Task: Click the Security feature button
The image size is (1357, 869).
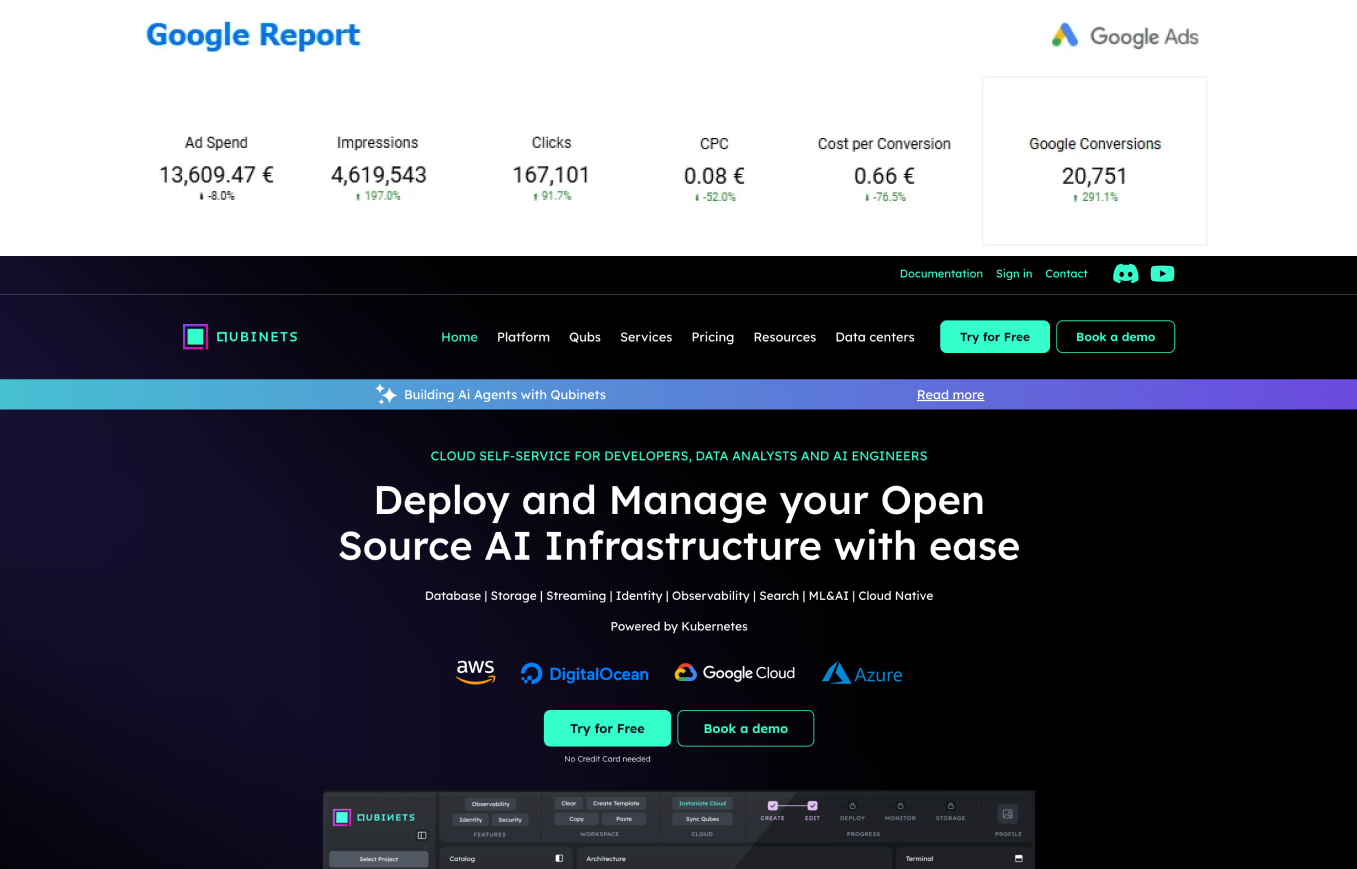Action: [x=510, y=820]
